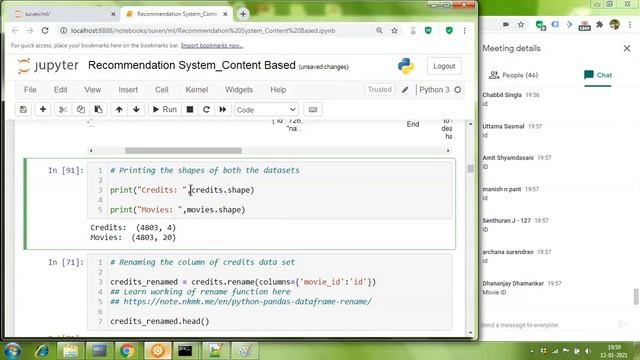Switch to People (46) tab
This screenshot has width=640, height=360.
(x=513, y=75)
